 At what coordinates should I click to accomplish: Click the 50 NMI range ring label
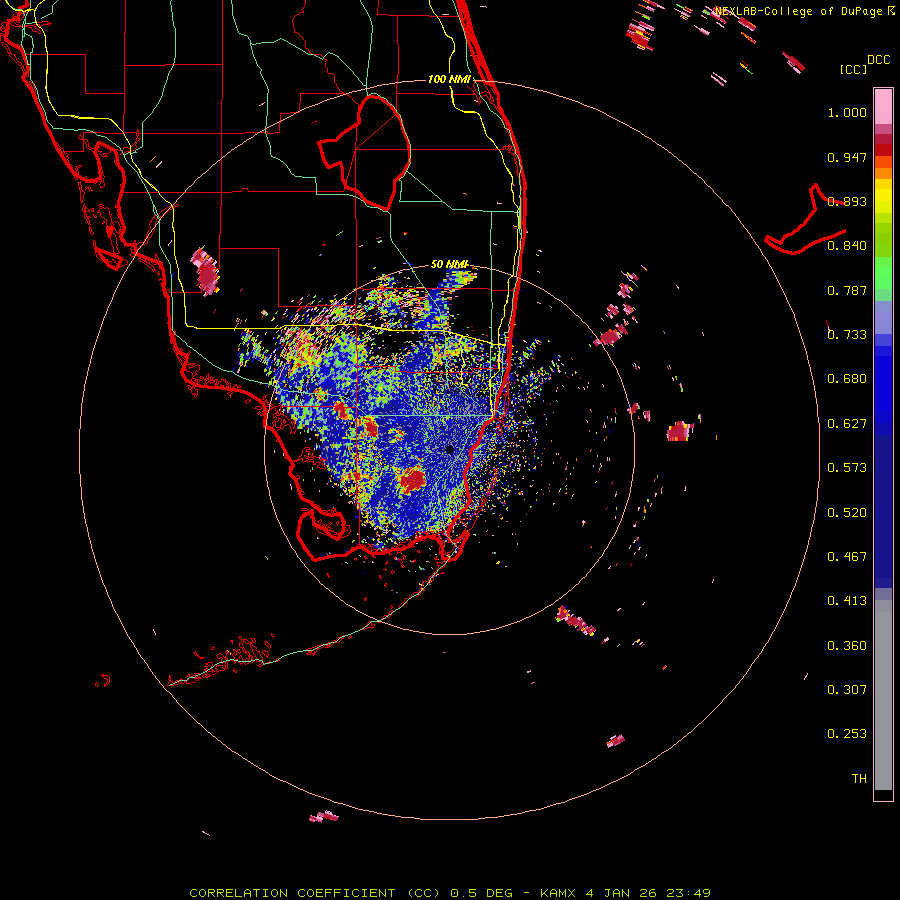(x=449, y=264)
